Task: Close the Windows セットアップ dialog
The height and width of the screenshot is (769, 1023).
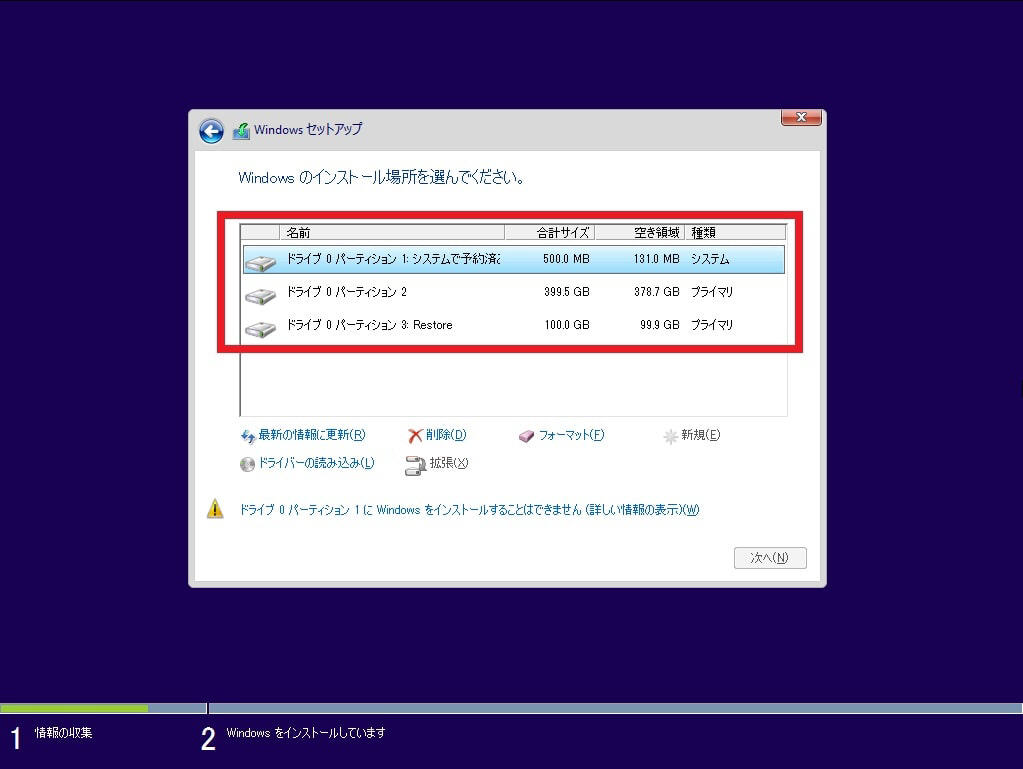Action: [801, 117]
